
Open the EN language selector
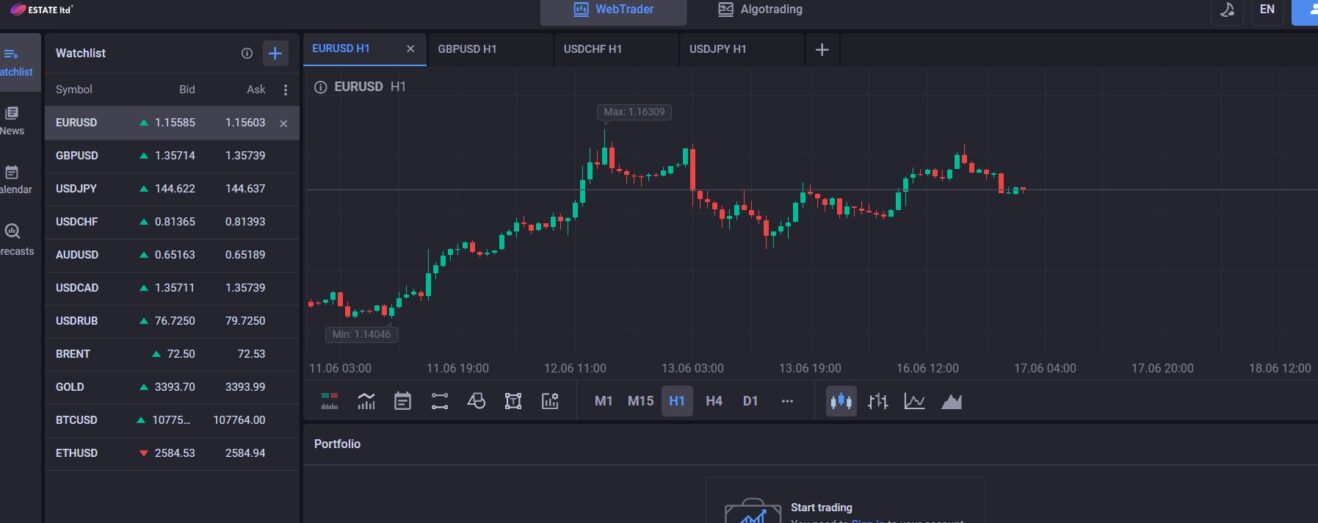1267,10
